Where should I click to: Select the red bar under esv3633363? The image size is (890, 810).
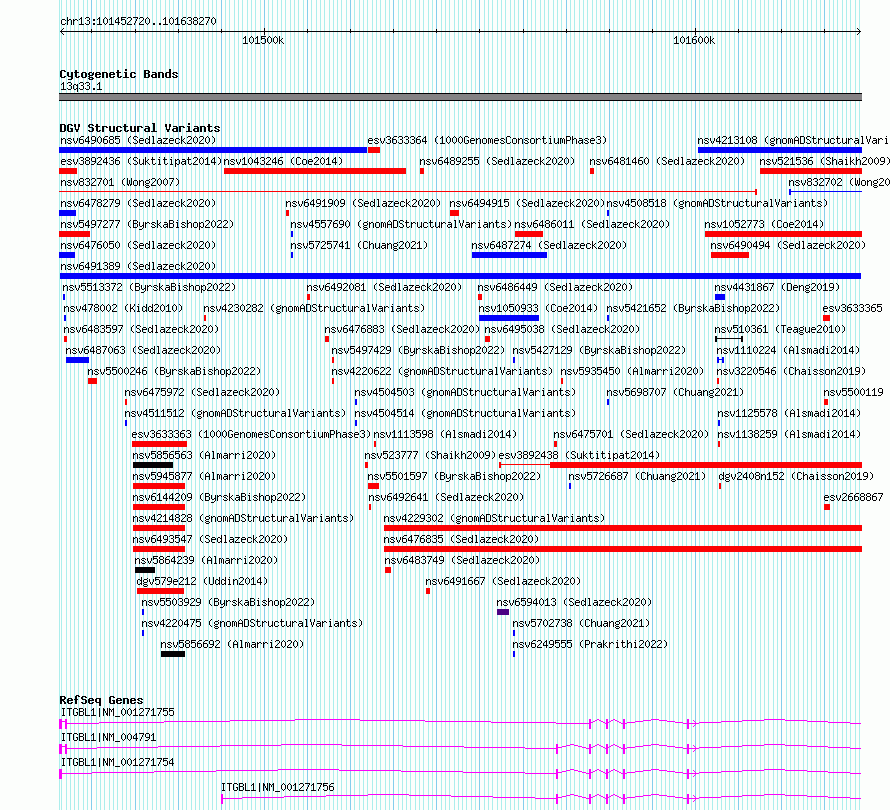159,444
